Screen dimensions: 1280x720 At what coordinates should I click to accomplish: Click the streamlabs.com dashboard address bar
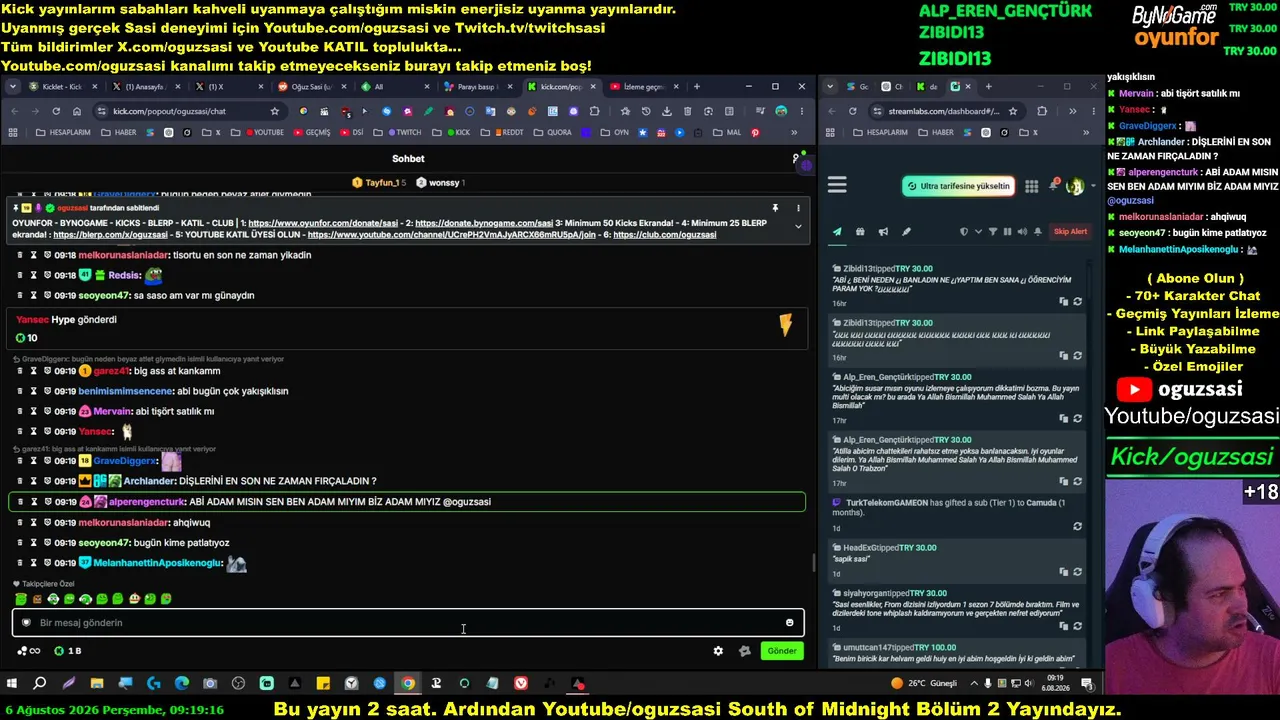[945, 111]
